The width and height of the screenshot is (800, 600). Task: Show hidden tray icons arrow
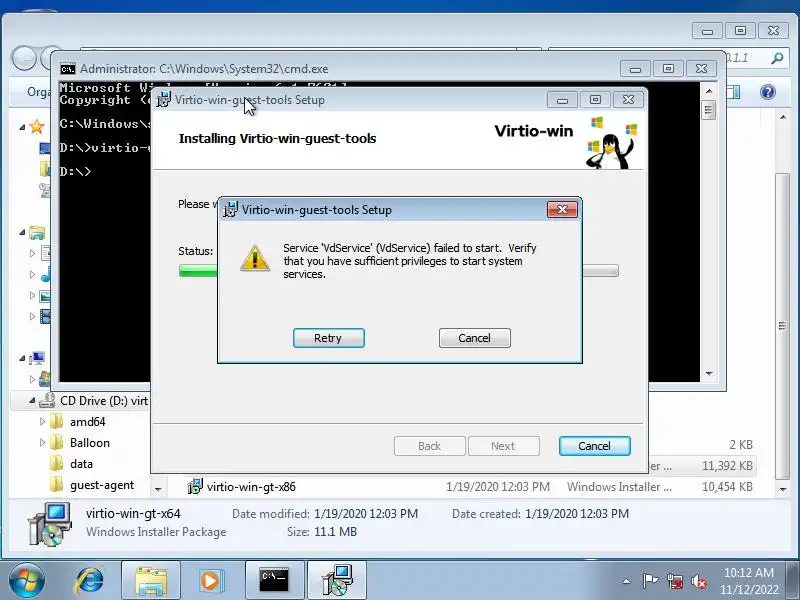(627, 581)
